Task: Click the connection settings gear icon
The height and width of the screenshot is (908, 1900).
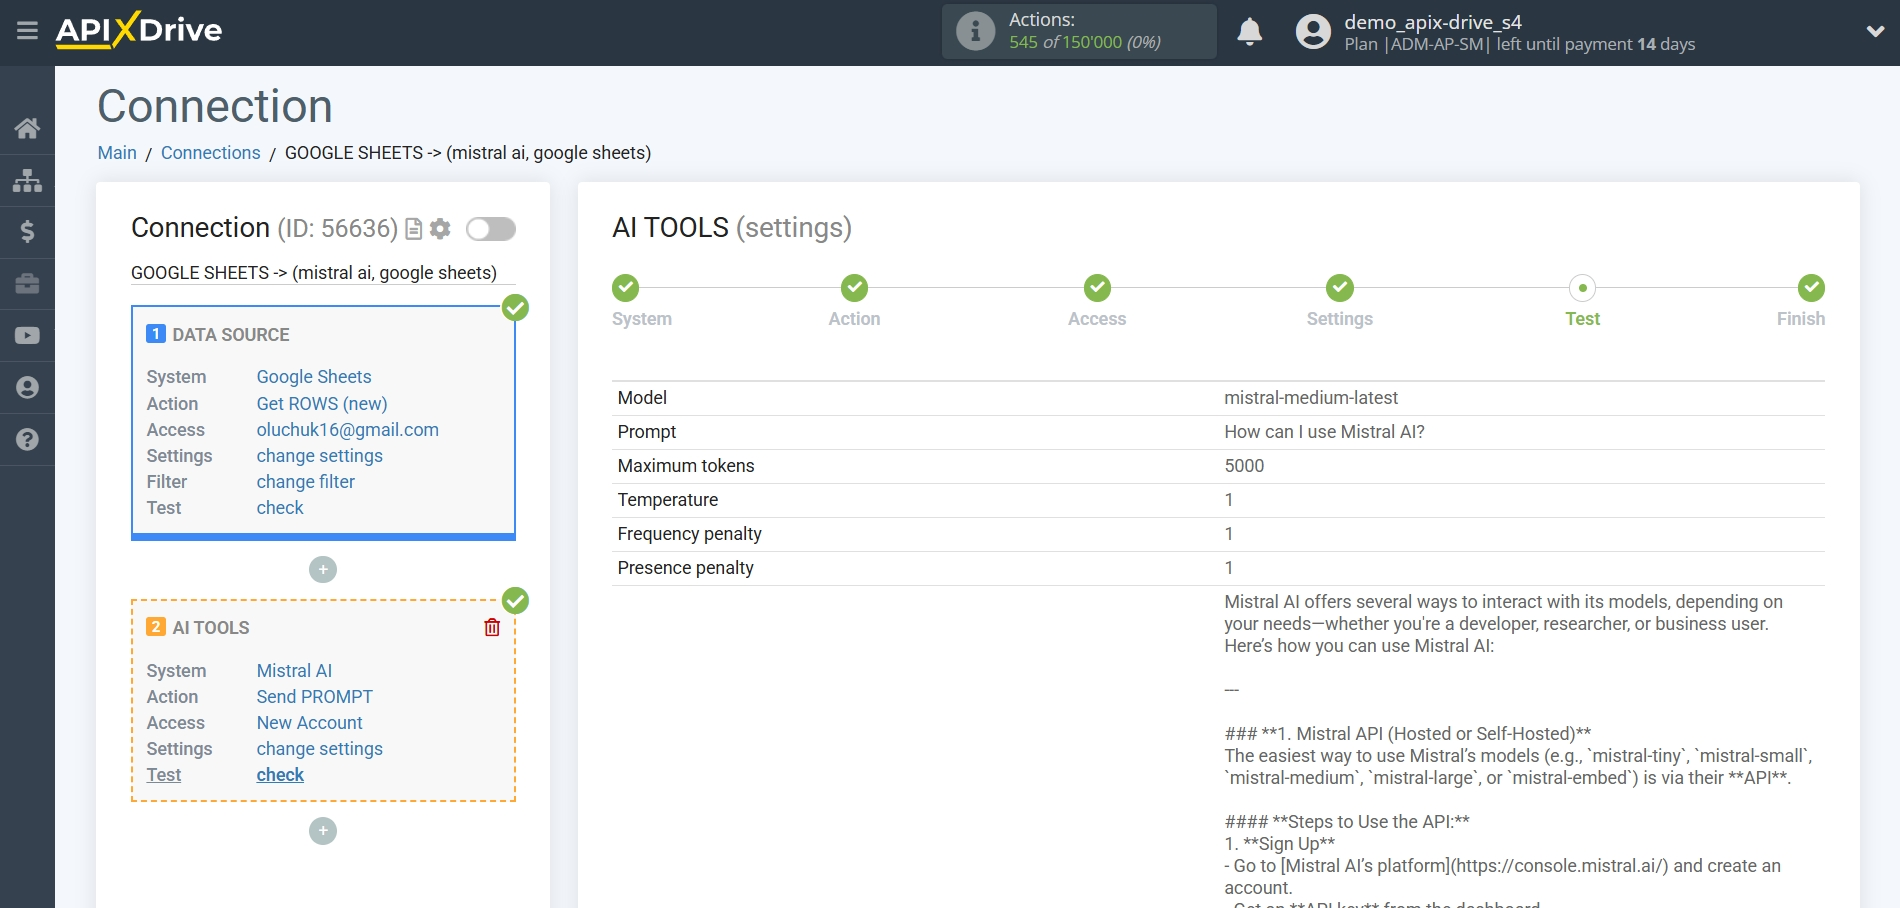Action: pyautogui.click(x=440, y=229)
